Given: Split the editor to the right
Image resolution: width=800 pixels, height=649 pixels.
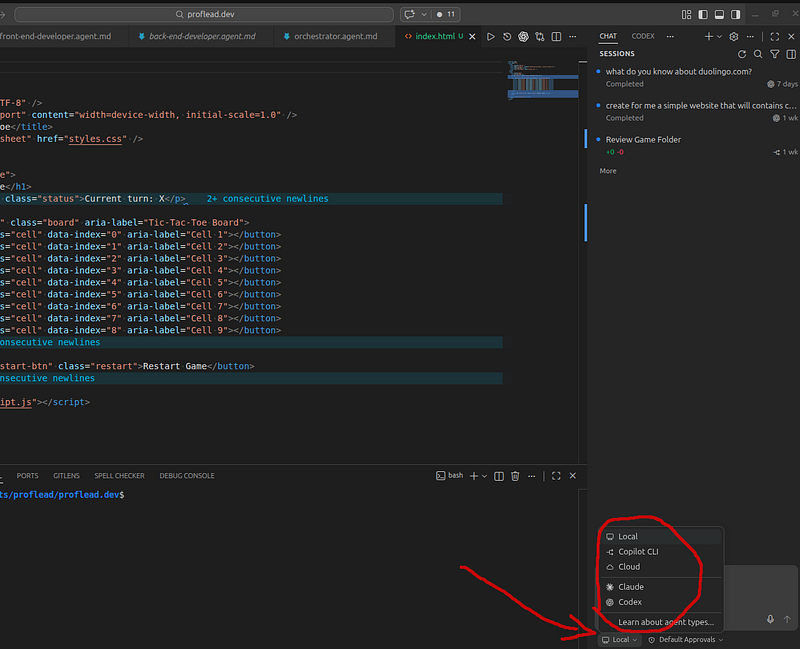Looking at the screenshot, I should pyautogui.click(x=556, y=37).
